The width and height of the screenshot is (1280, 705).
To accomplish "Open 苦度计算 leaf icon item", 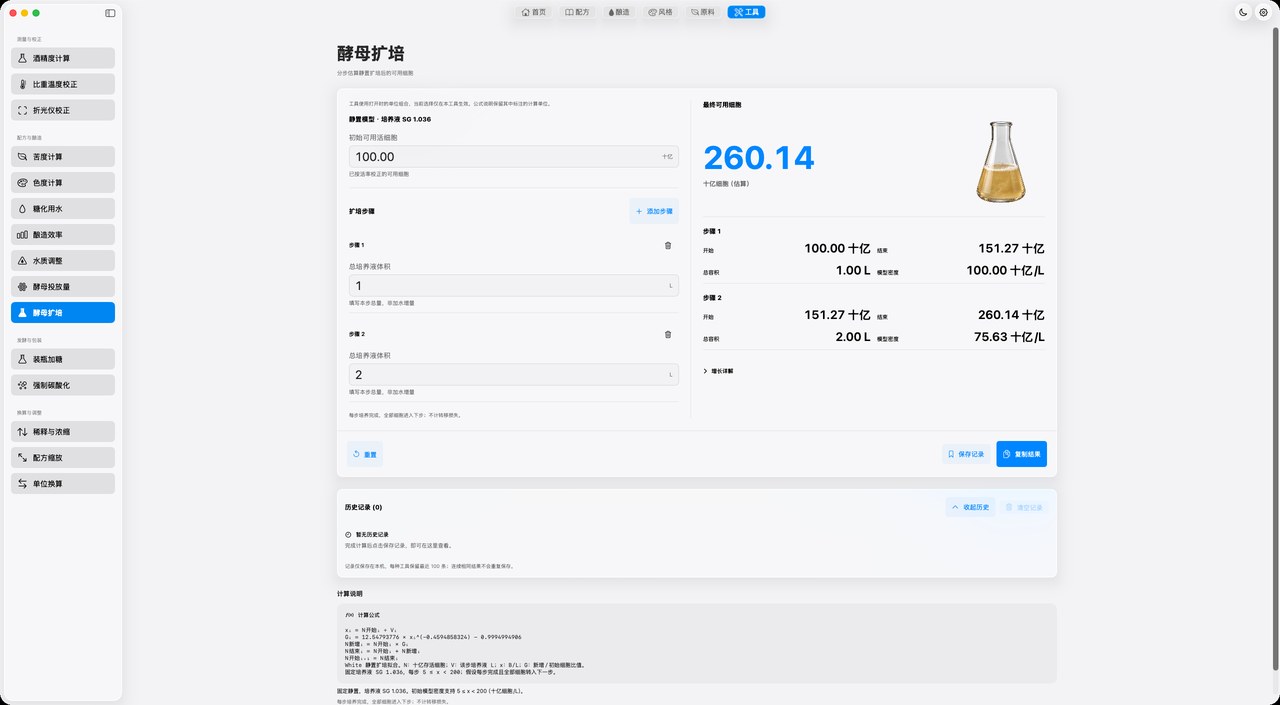I will coord(63,157).
